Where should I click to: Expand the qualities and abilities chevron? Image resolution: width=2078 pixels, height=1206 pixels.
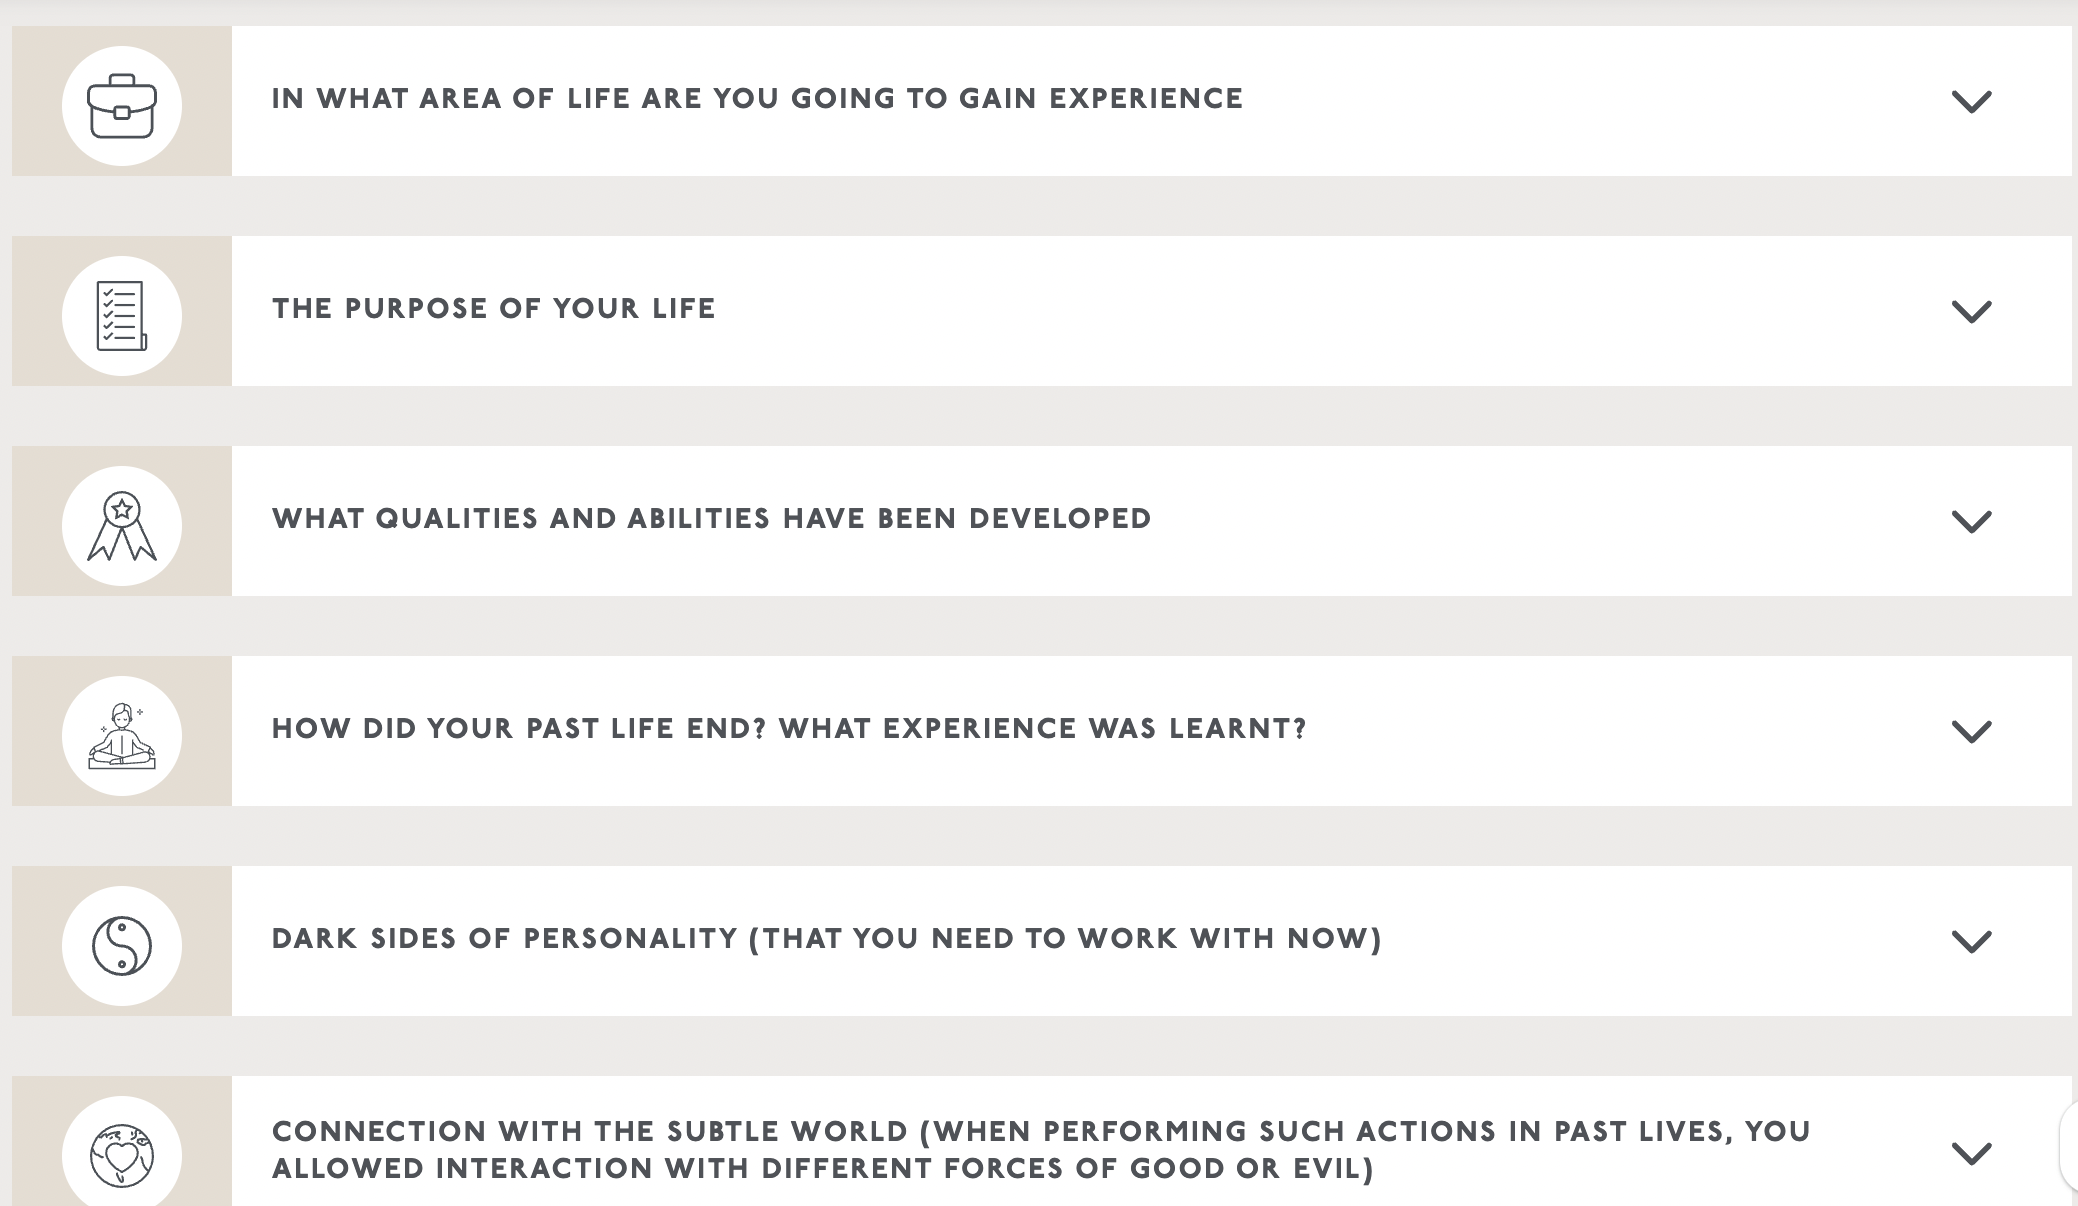[x=1971, y=522]
